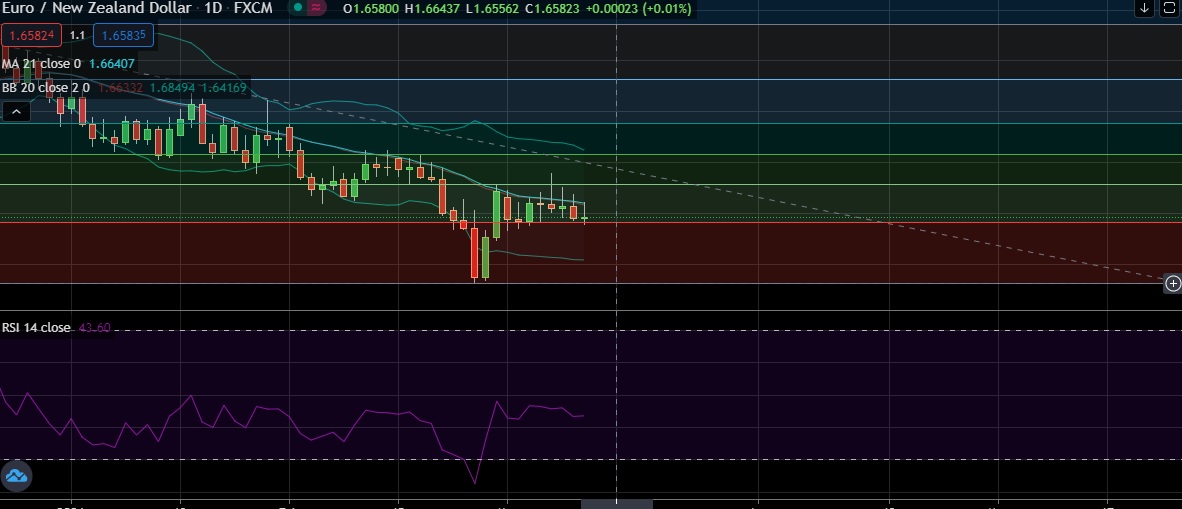
Task: Click the spread value 1.1
Action: (x=77, y=35)
